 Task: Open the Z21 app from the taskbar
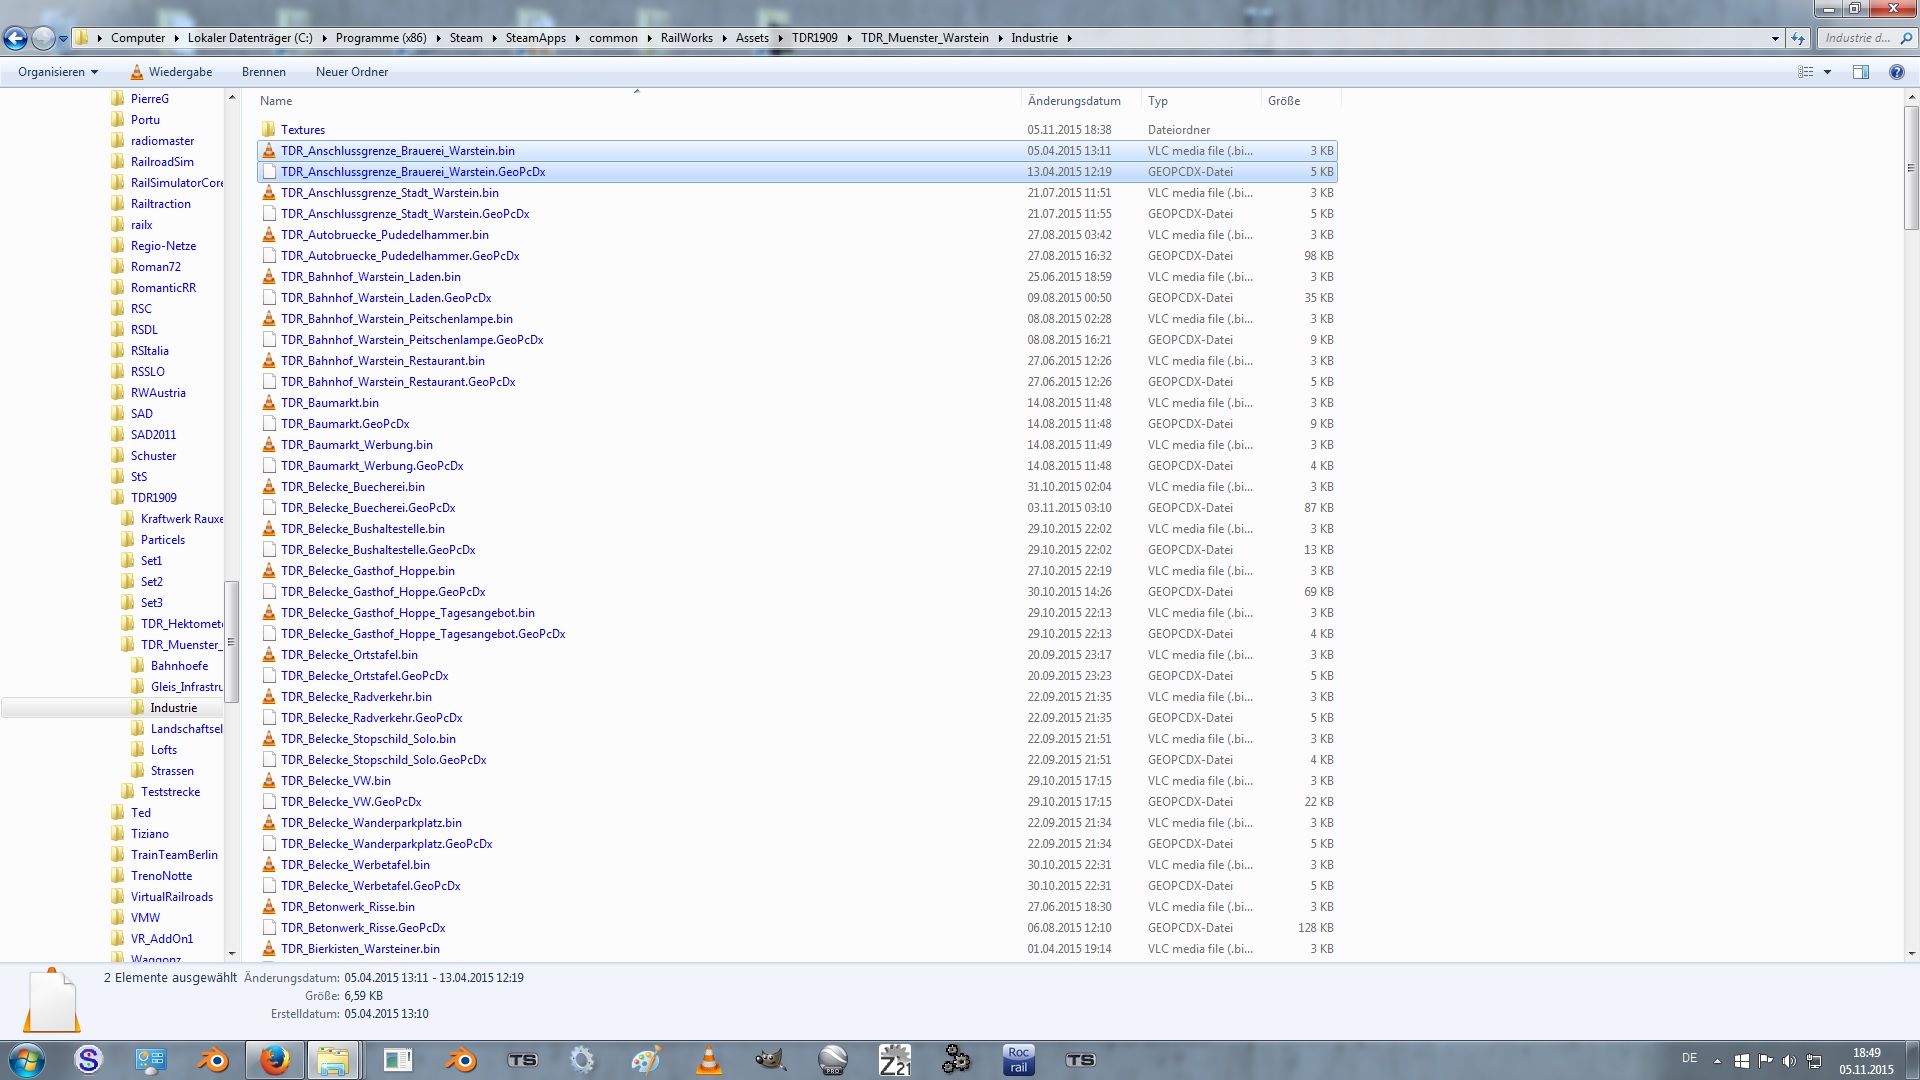[894, 1060]
